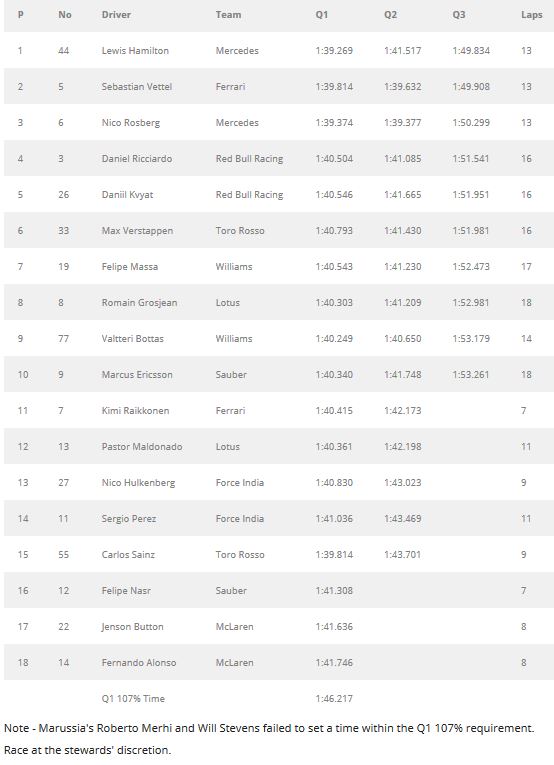The width and height of the screenshot is (554, 765).
Task: Click Pastor Maldonado's Q1 time 1:40.361
Action: [334, 447]
